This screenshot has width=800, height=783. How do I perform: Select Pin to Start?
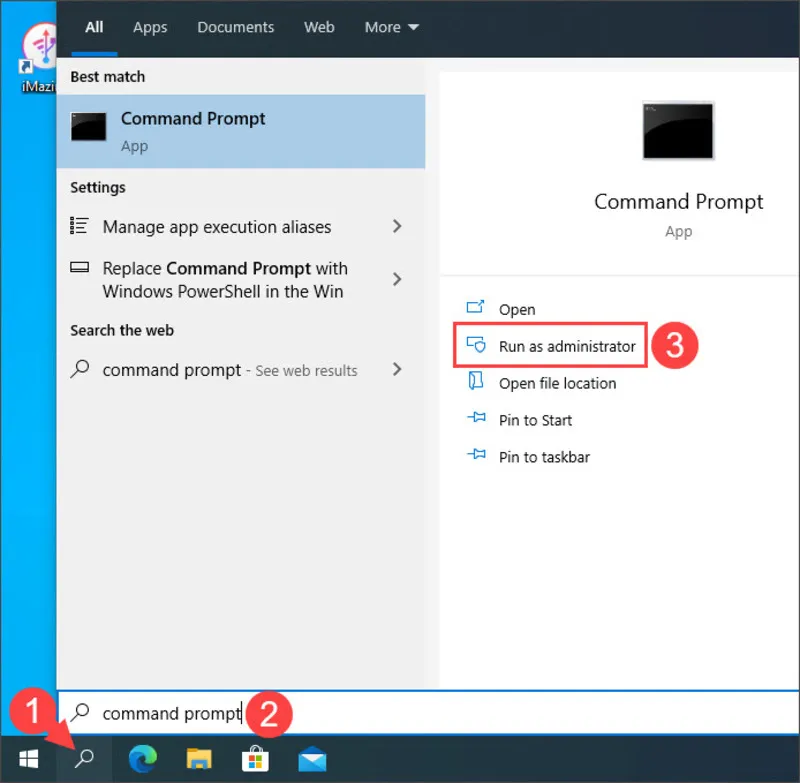click(x=519, y=420)
